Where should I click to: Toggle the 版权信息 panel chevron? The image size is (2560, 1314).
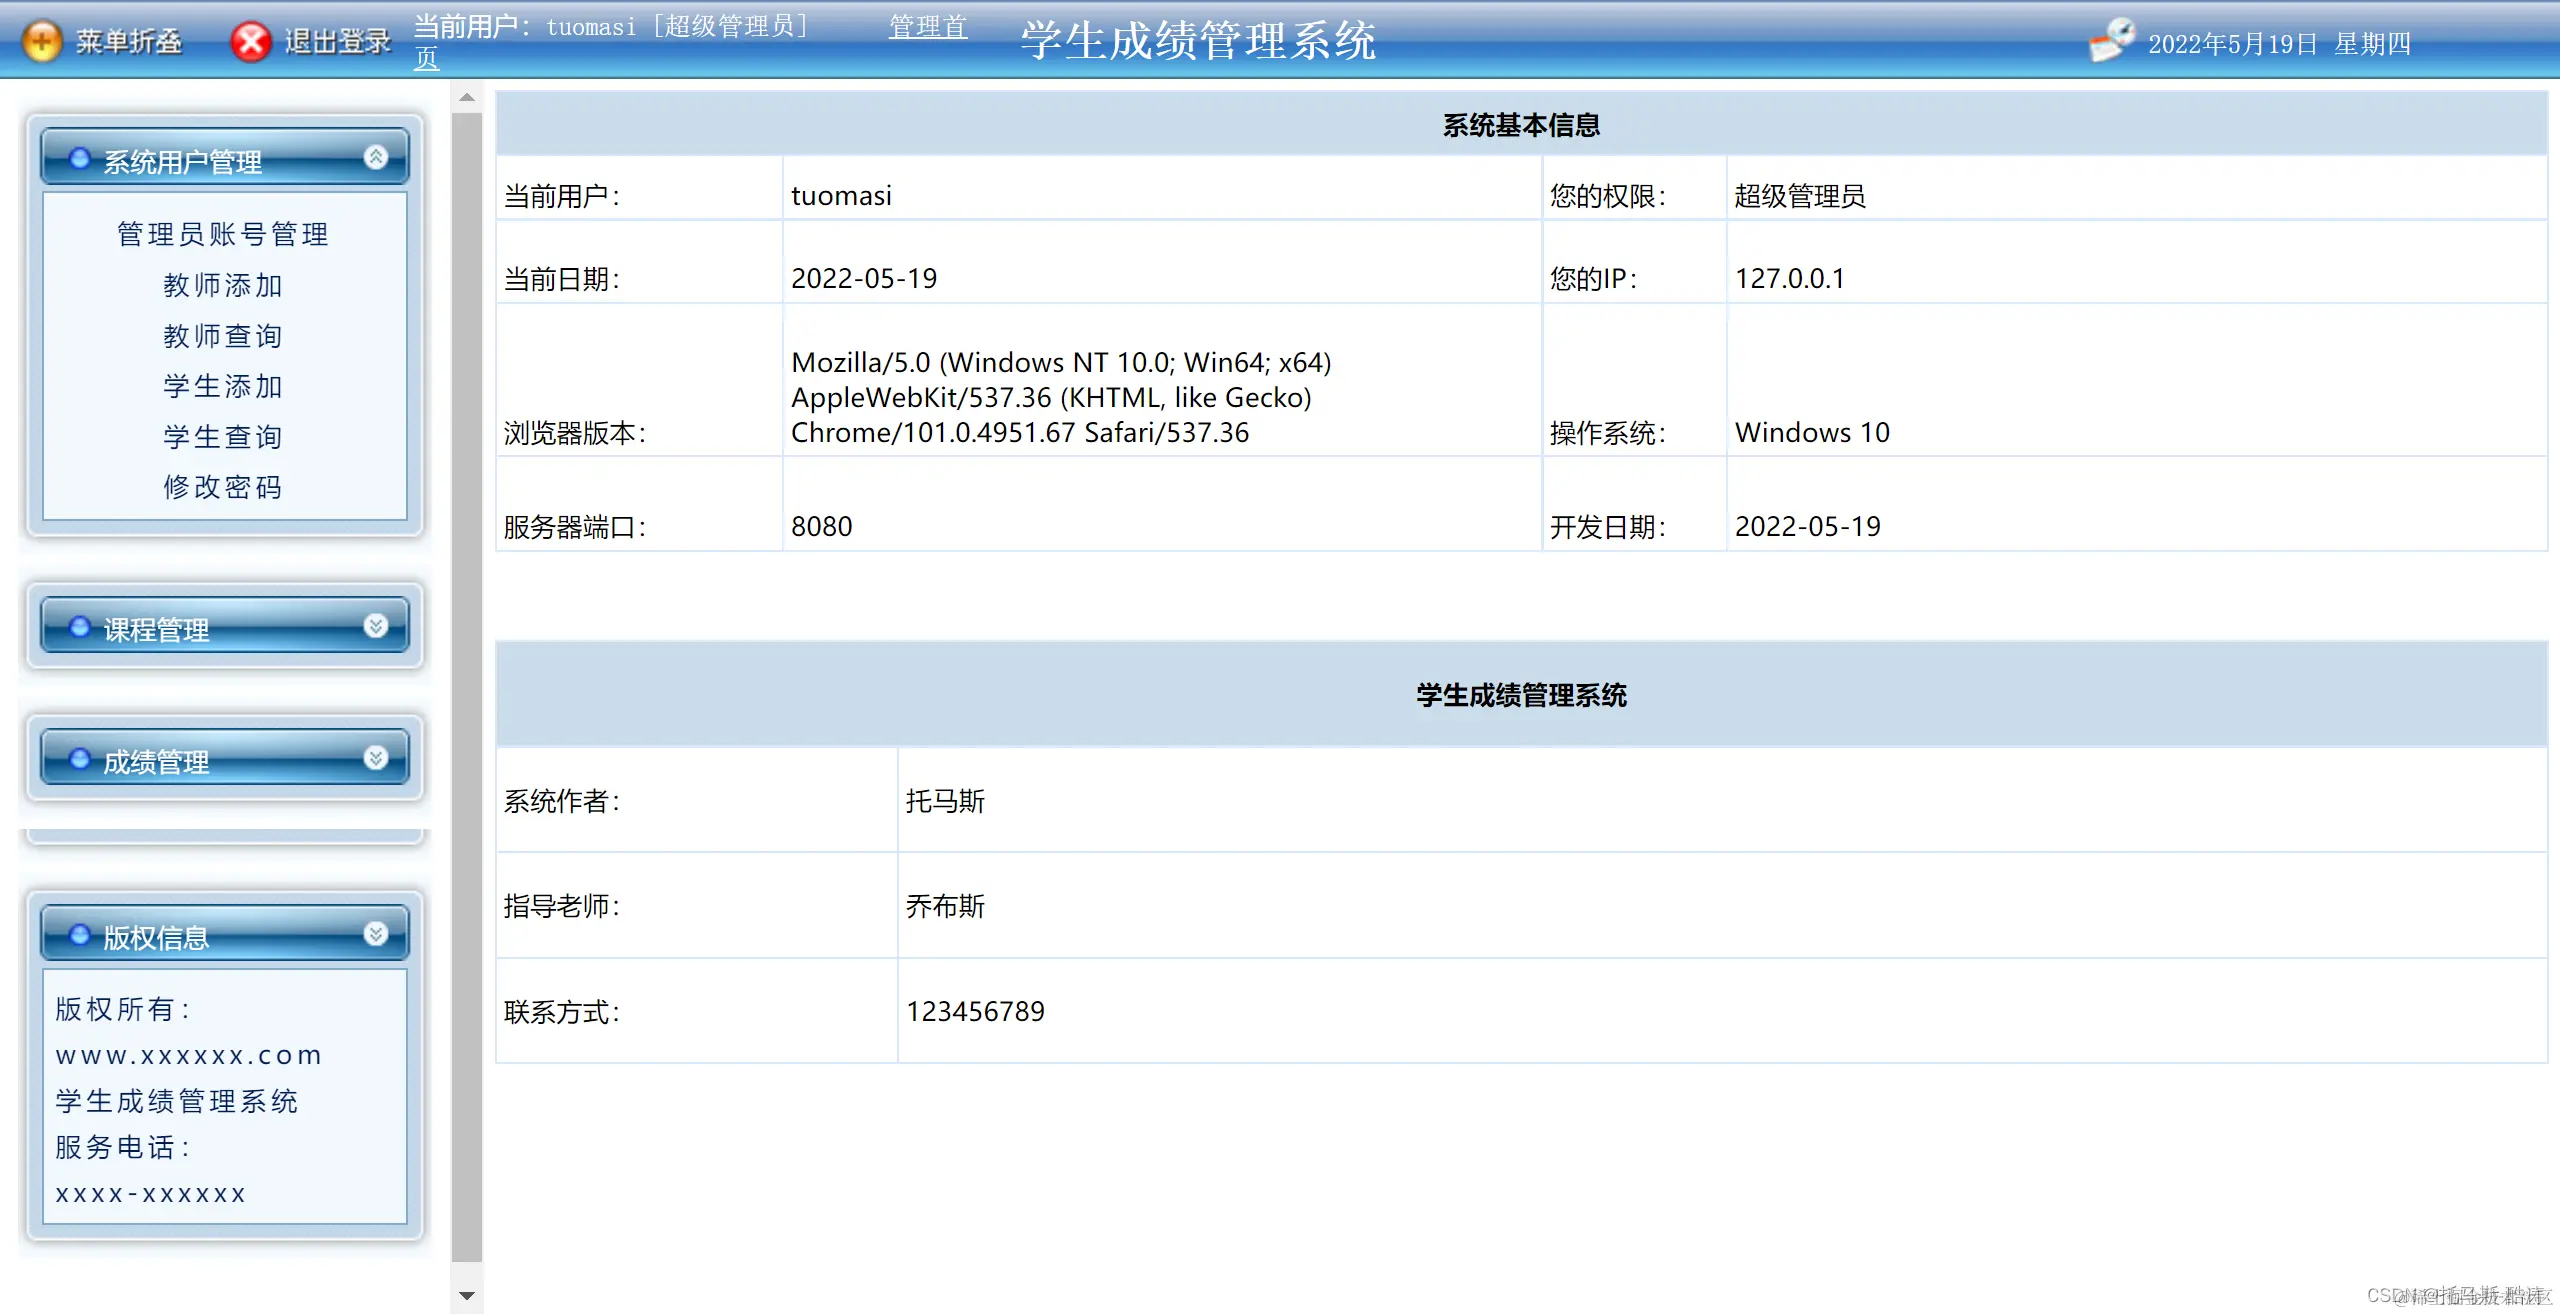pos(376,934)
